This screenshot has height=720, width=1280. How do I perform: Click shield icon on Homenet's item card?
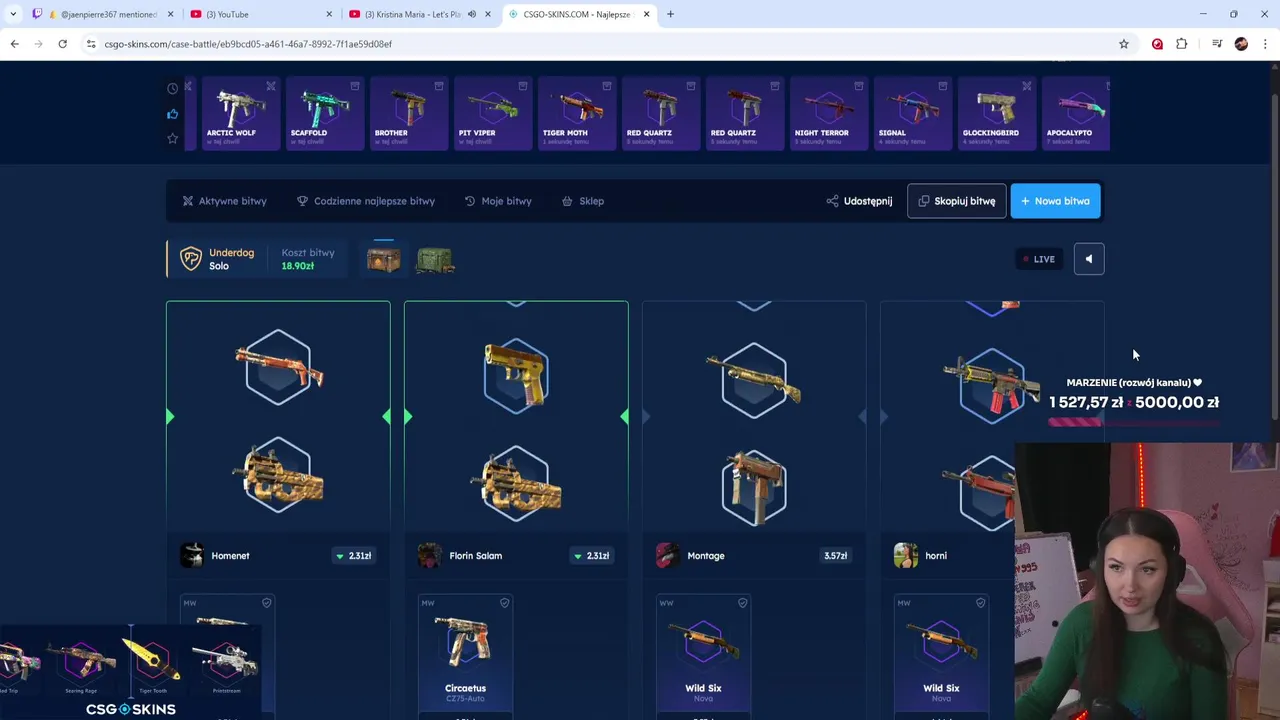point(266,603)
